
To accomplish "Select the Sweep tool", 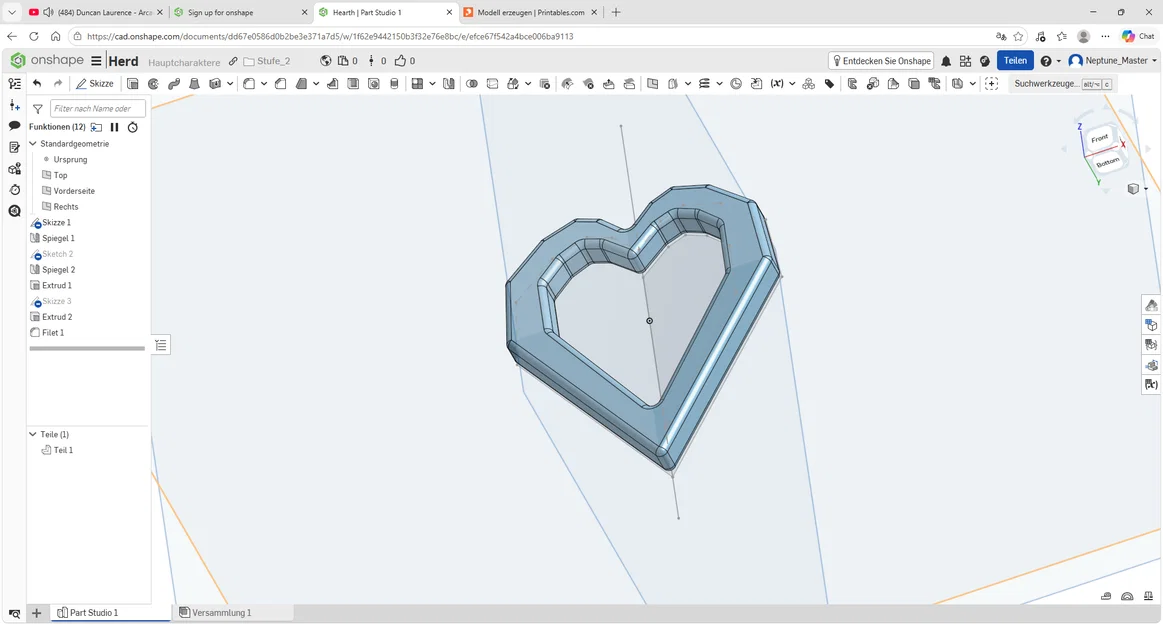I will [x=174, y=84].
